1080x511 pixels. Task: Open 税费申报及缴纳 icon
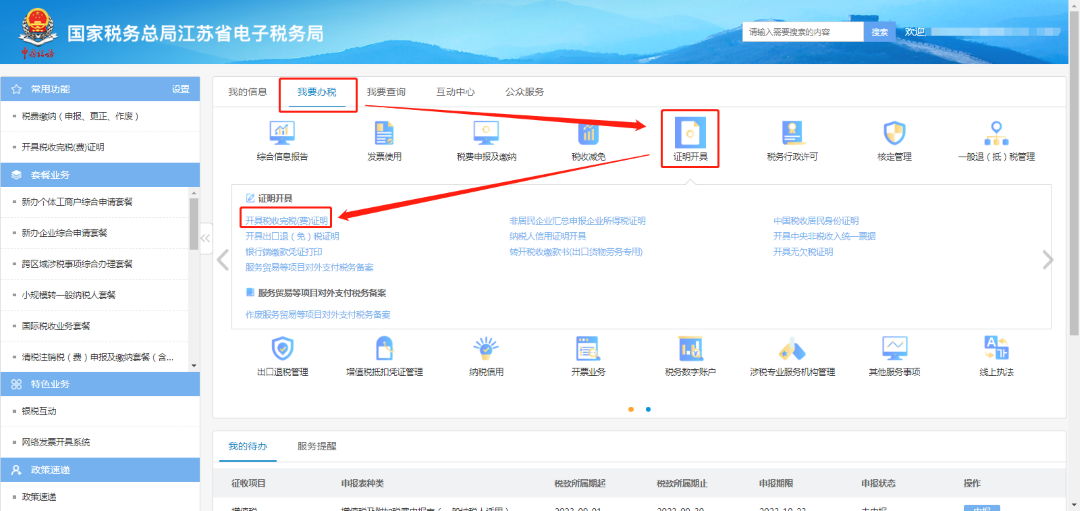point(486,133)
